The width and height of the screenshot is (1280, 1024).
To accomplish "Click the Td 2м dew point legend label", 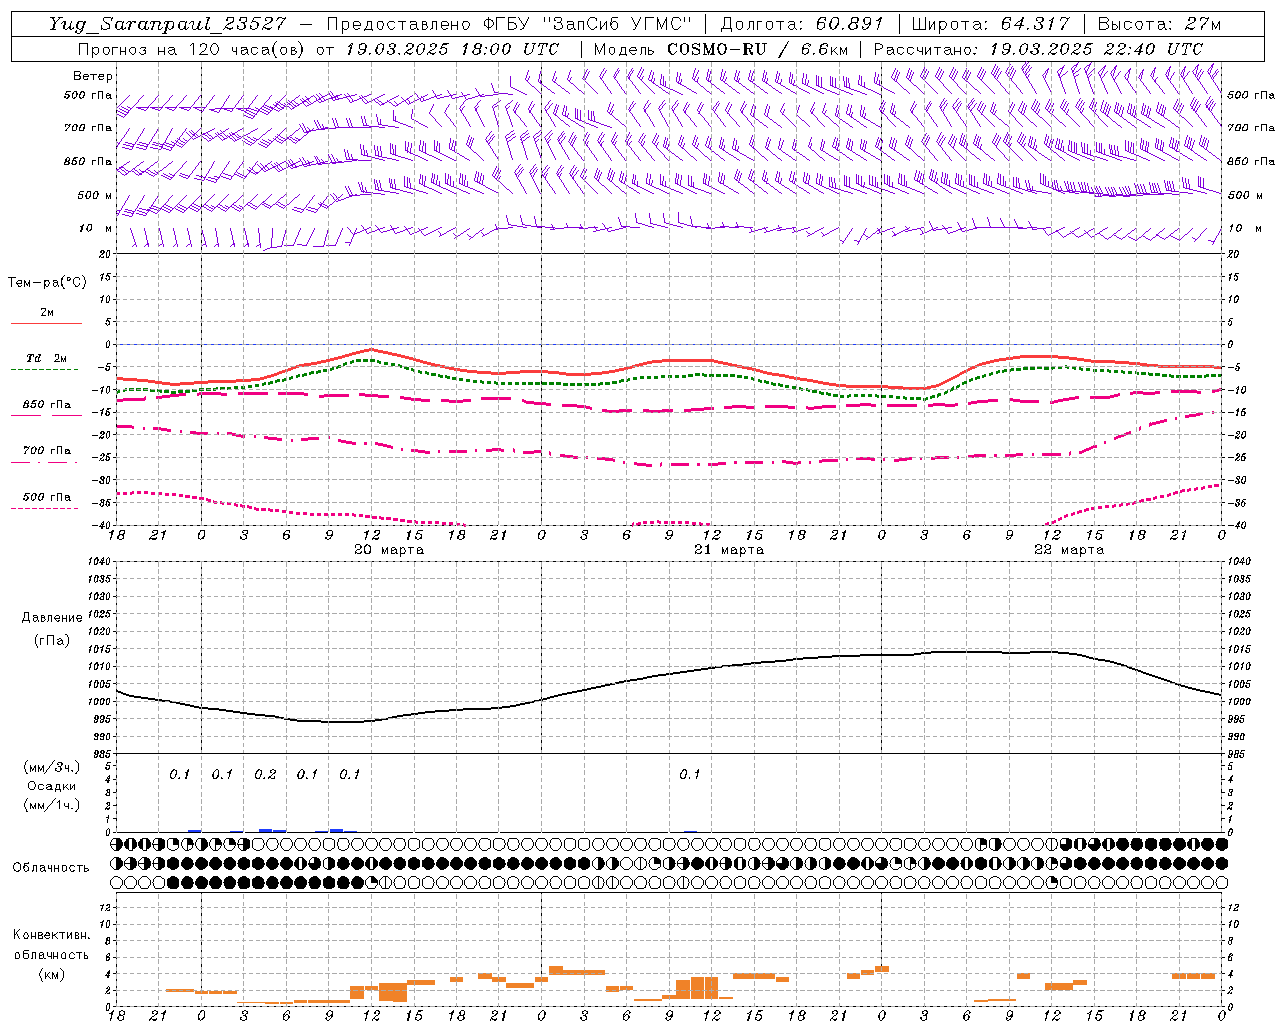I will 47,358.
